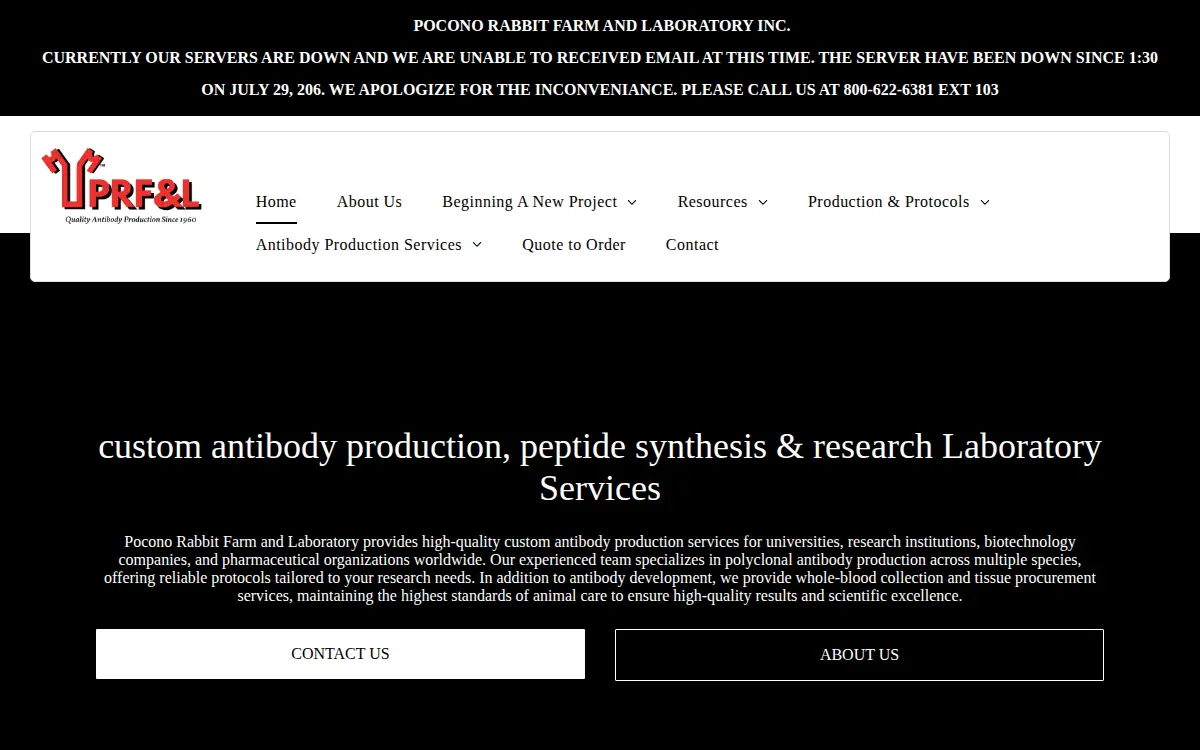Viewport: 1200px width, 750px height.
Task: Expand the Resources dropdown chevron
Action: (763, 203)
